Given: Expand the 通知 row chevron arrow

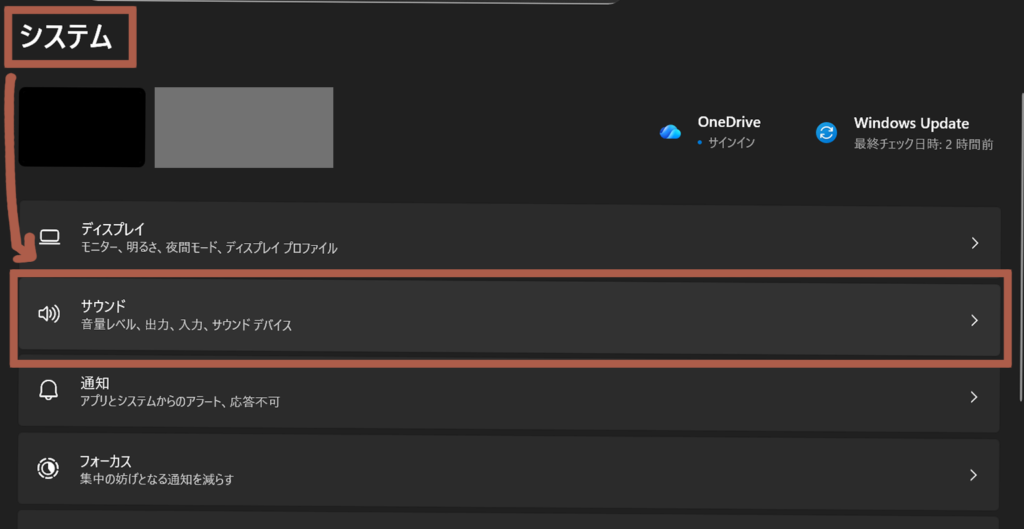Looking at the screenshot, I should pos(975,397).
